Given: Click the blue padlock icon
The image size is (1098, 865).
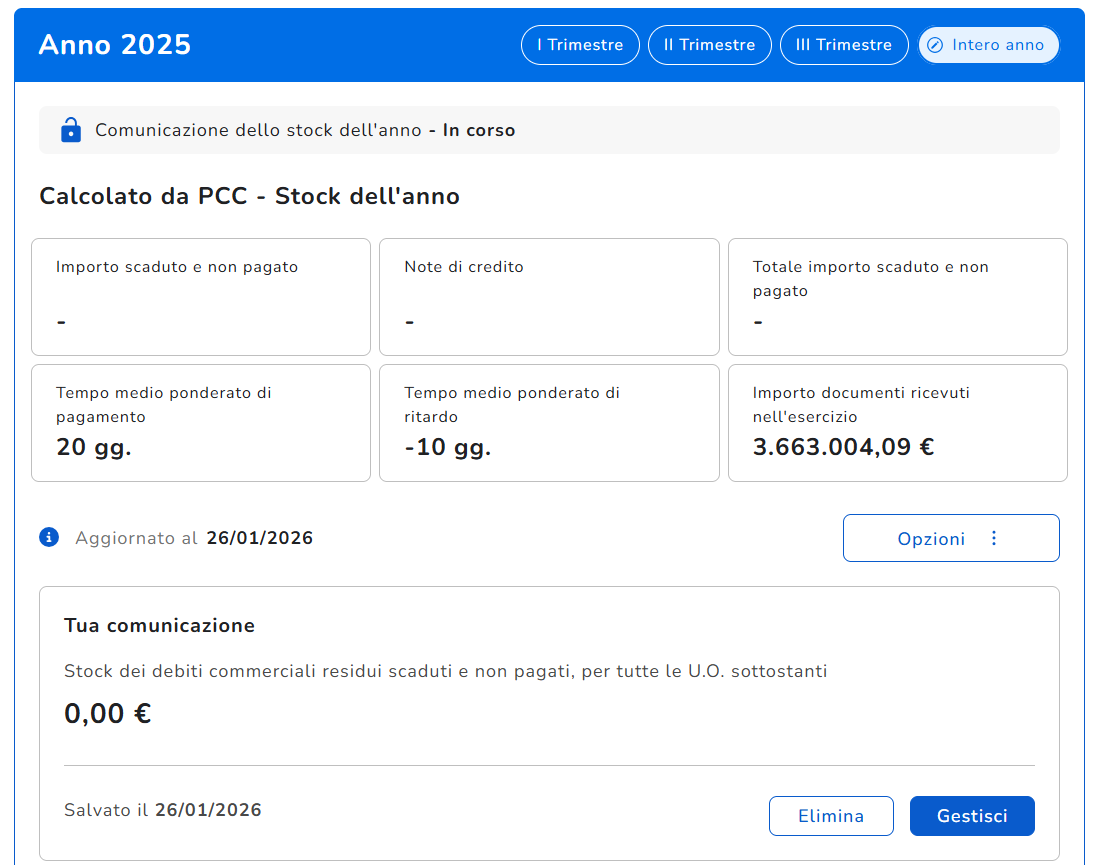Looking at the screenshot, I should click(x=71, y=130).
